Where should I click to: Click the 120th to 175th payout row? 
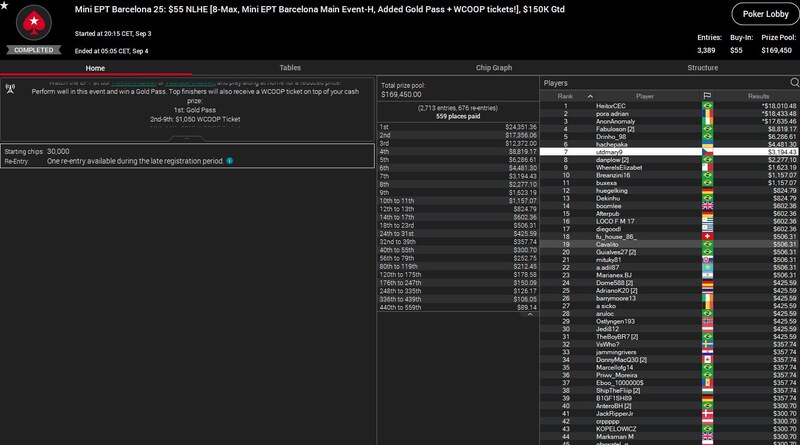458,275
